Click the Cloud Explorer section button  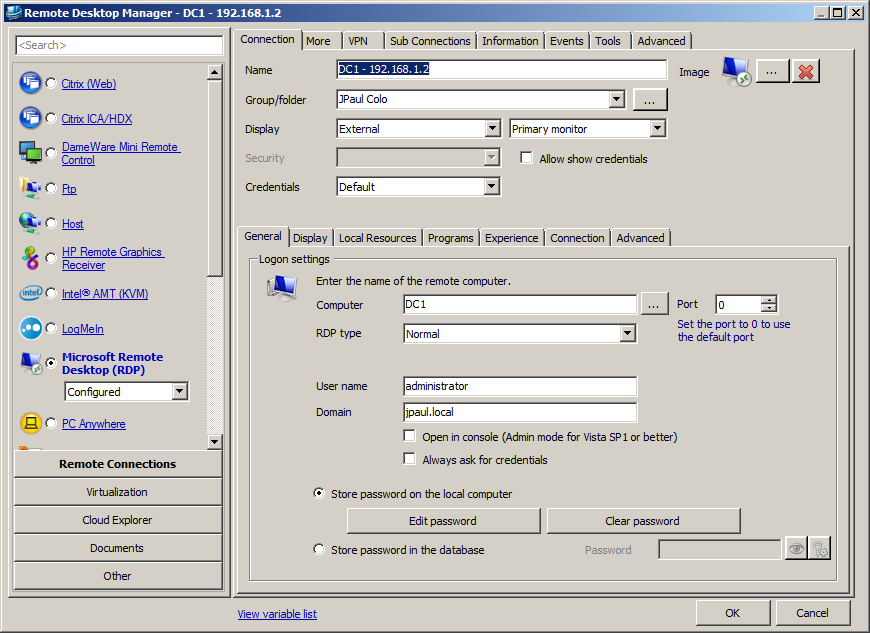[117, 520]
